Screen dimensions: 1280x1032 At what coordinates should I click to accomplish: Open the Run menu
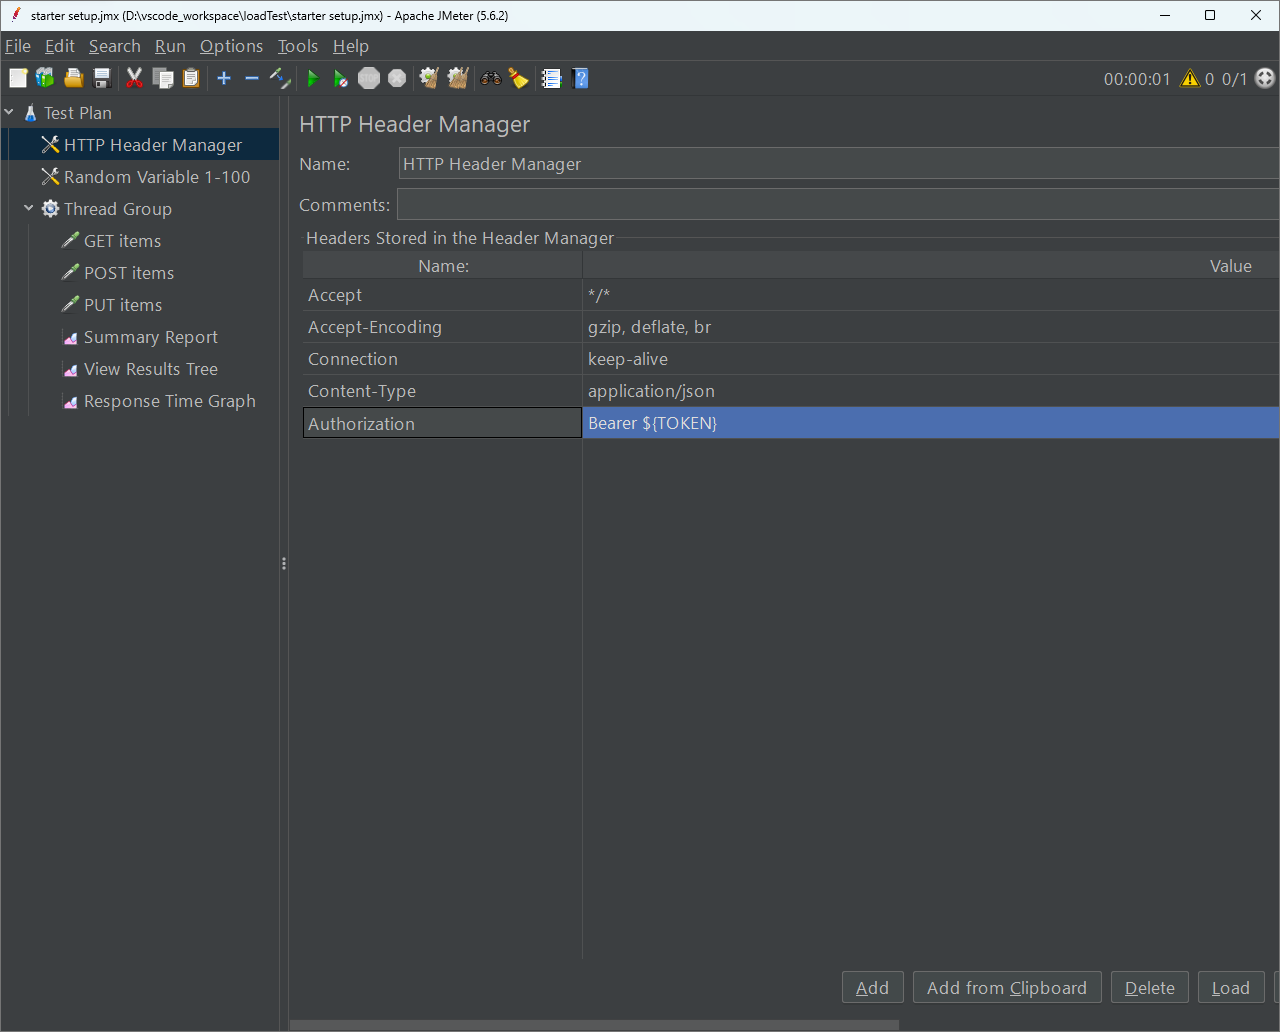tap(170, 46)
